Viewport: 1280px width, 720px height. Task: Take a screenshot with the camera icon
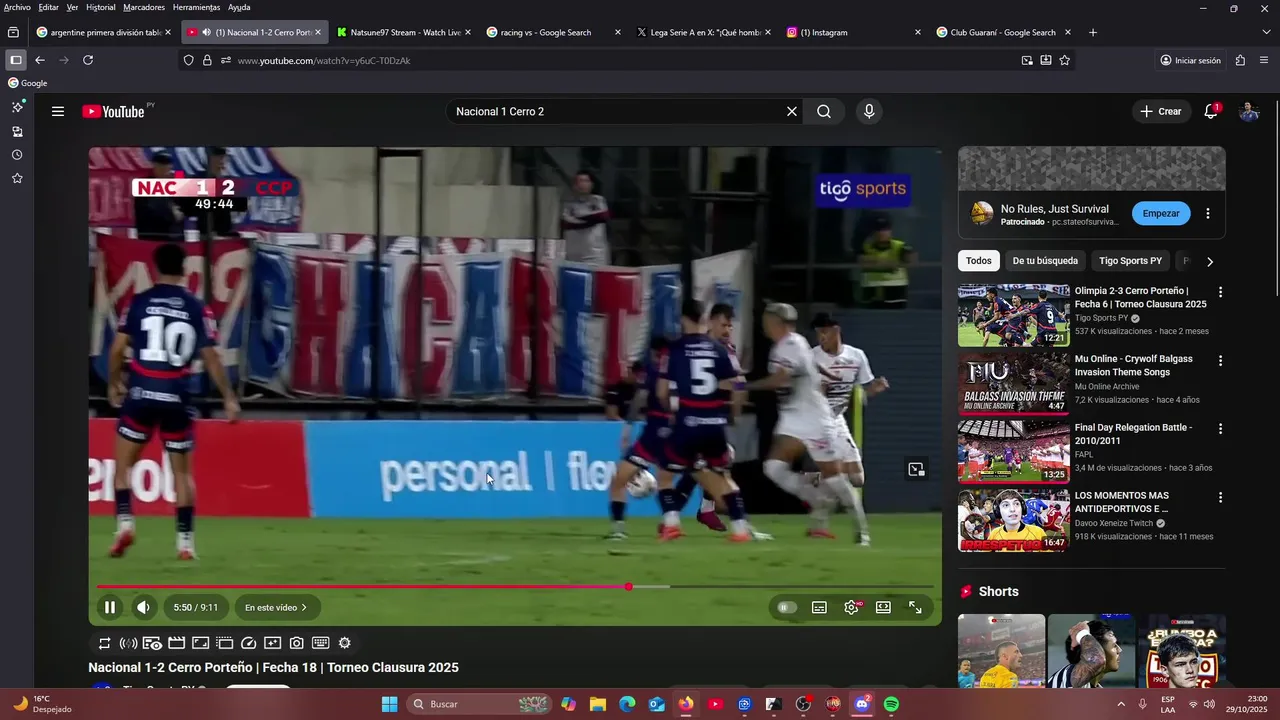297,643
